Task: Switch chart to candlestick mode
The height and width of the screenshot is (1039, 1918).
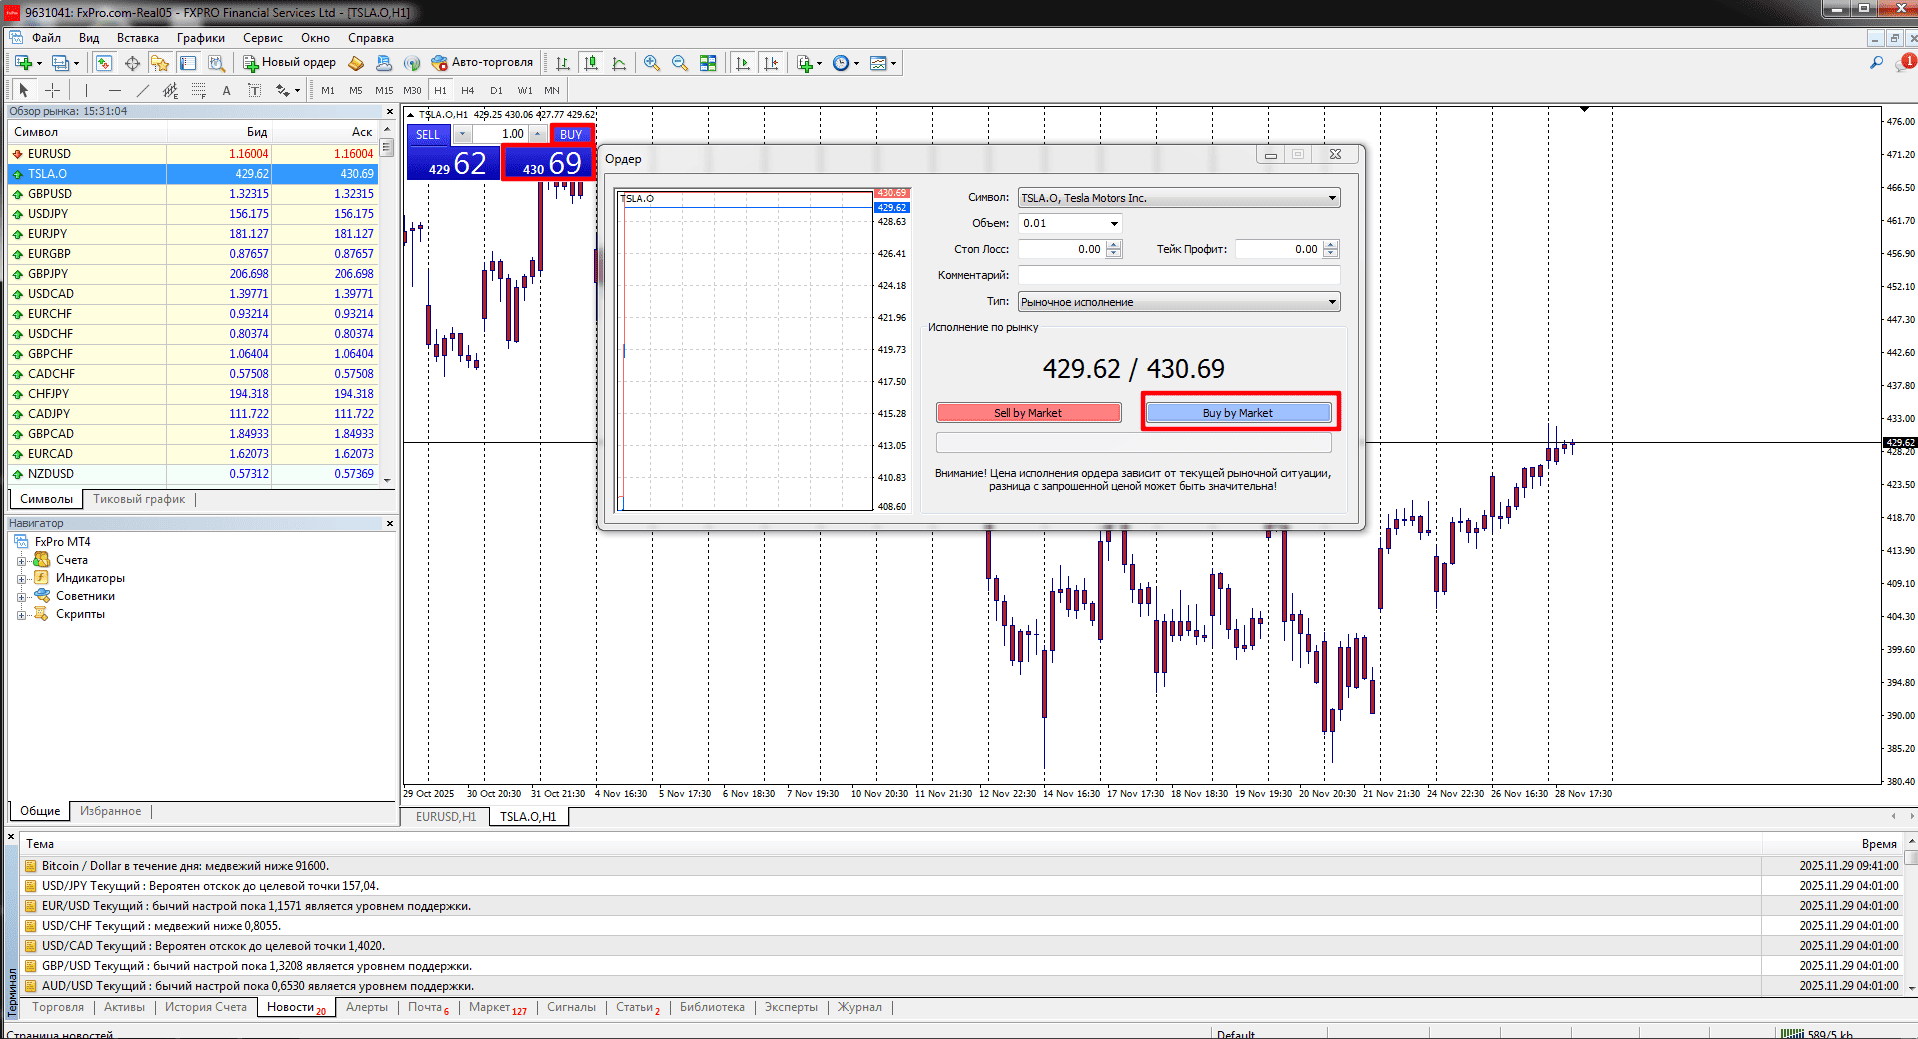Action: [591, 63]
